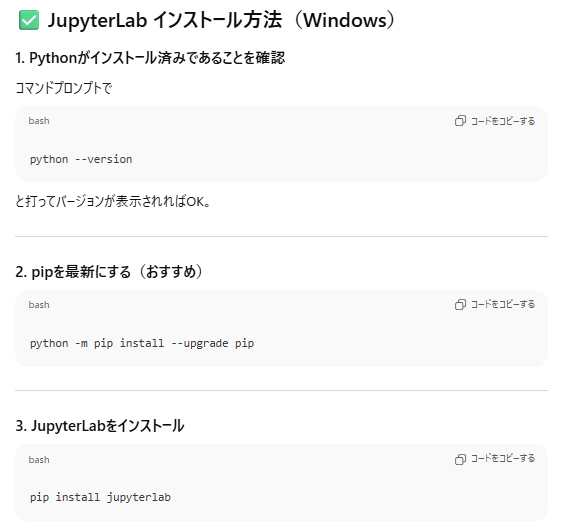The image size is (572, 532).
Task: Click the divider line above the pip section
Action: (x=281, y=236)
